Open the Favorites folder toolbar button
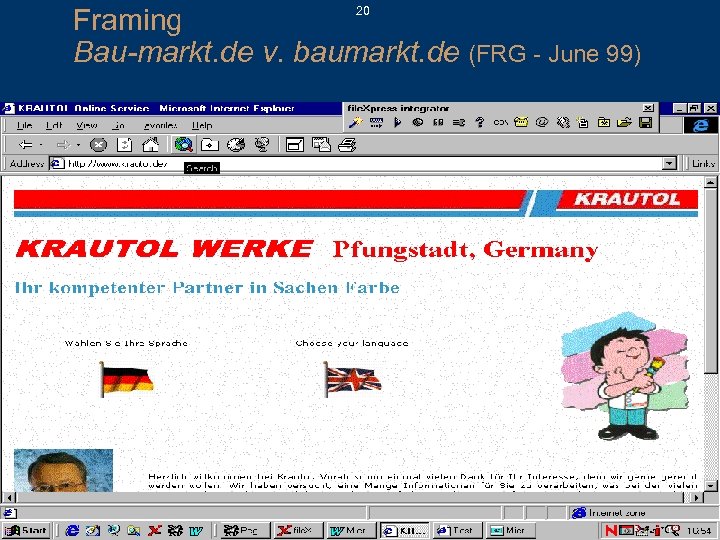Screen dimensions: 720x540 209,145
